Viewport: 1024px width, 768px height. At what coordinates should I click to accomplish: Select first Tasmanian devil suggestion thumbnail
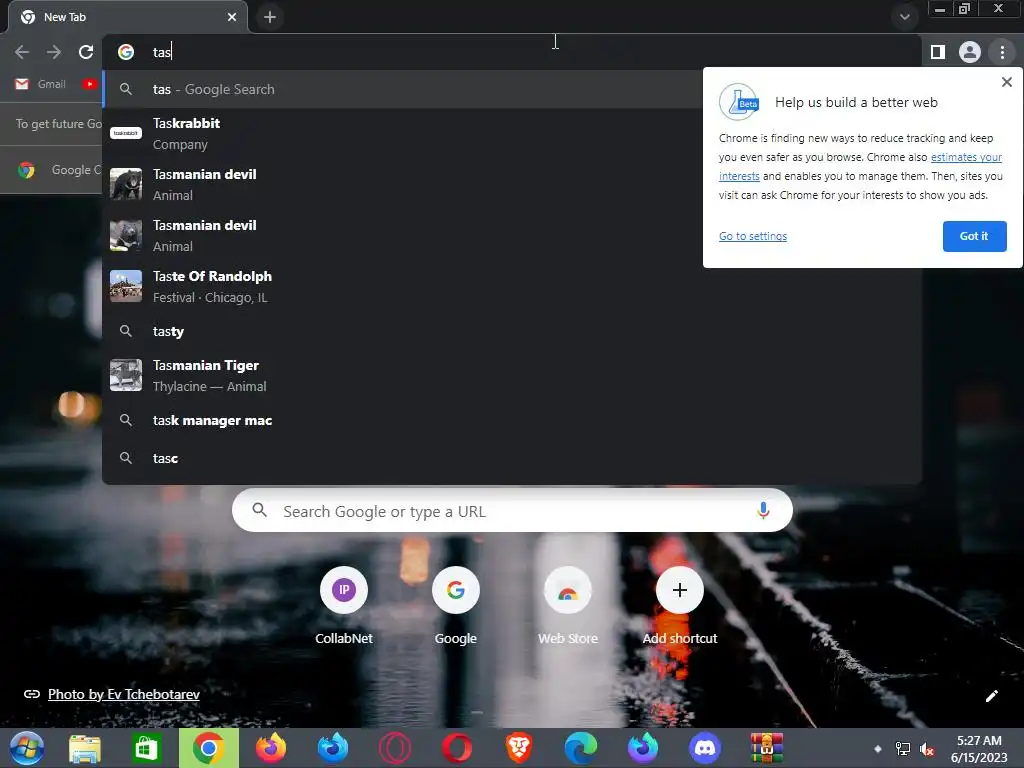tap(125, 184)
